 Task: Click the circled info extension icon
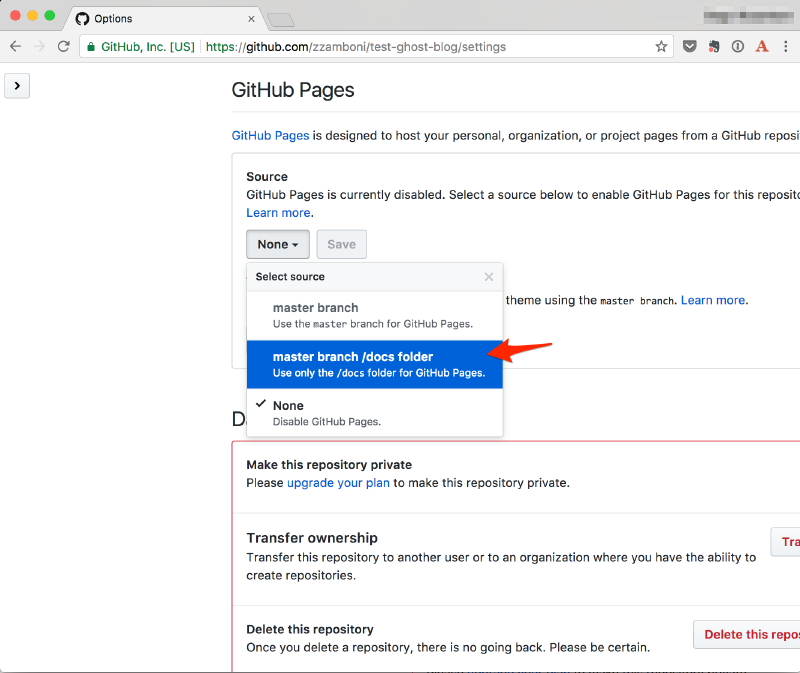click(738, 47)
